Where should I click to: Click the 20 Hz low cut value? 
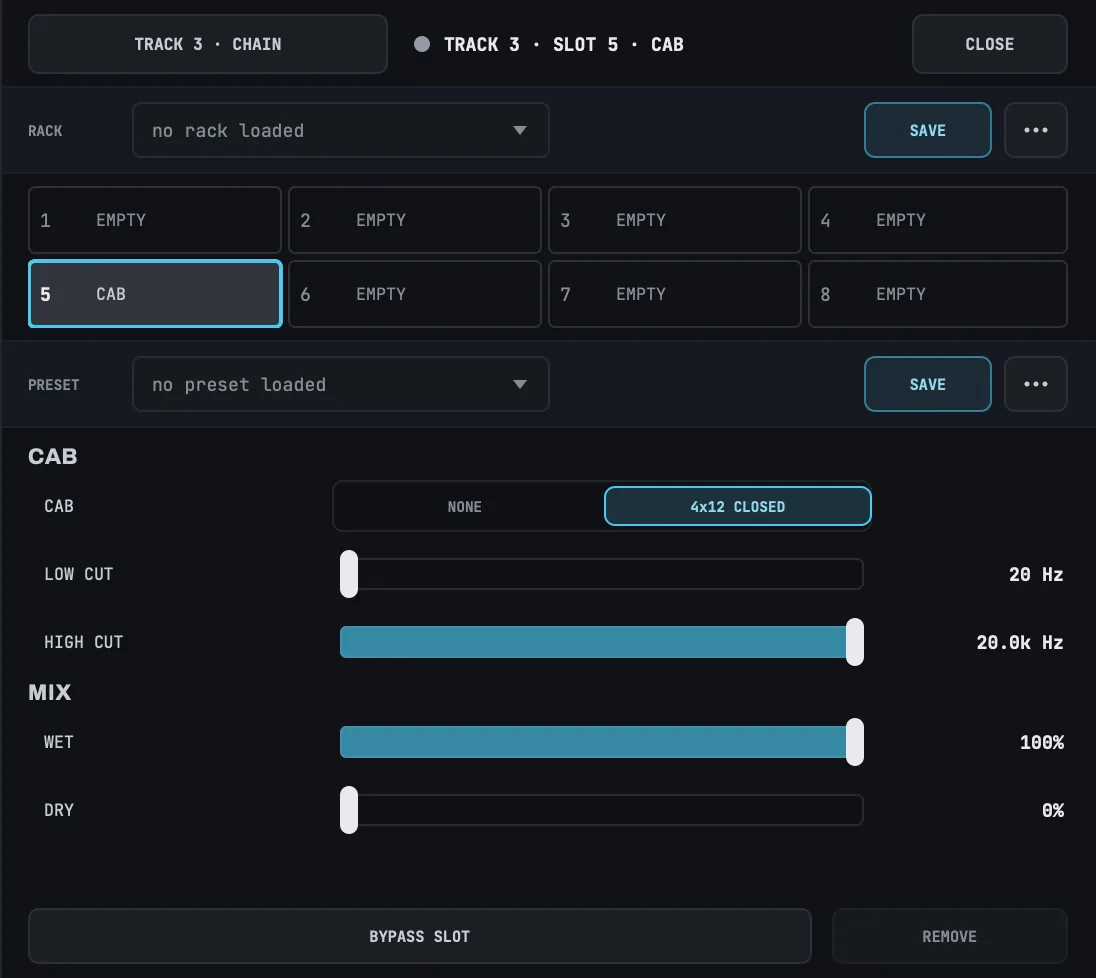[x=1036, y=574]
